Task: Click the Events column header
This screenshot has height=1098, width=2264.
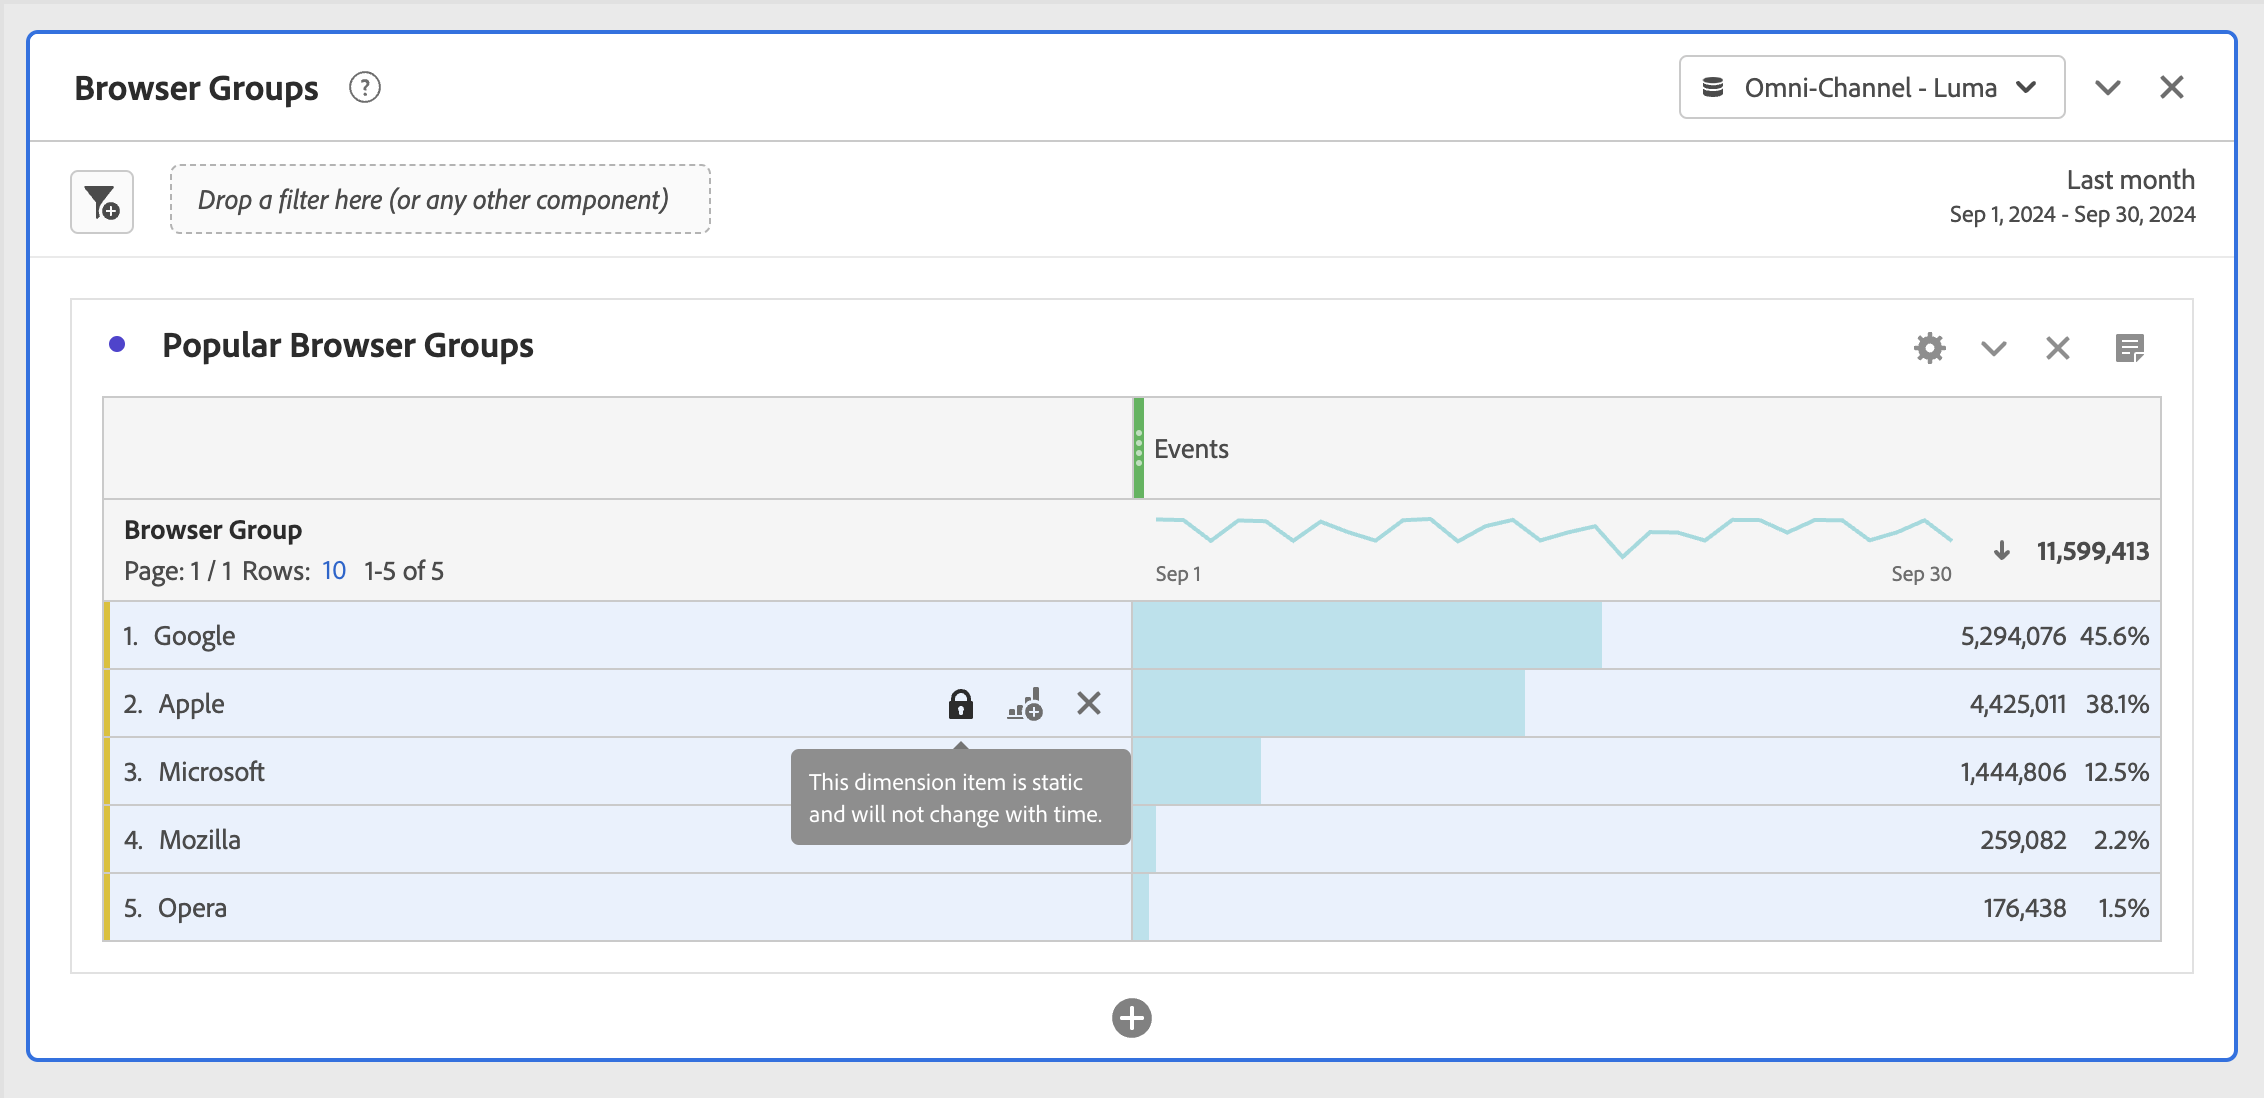Action: click(1191, 449)
